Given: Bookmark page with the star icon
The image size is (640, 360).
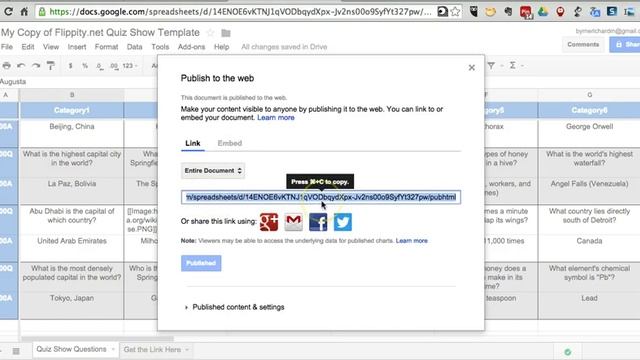Looking at the screenshot, I should 456,11.
